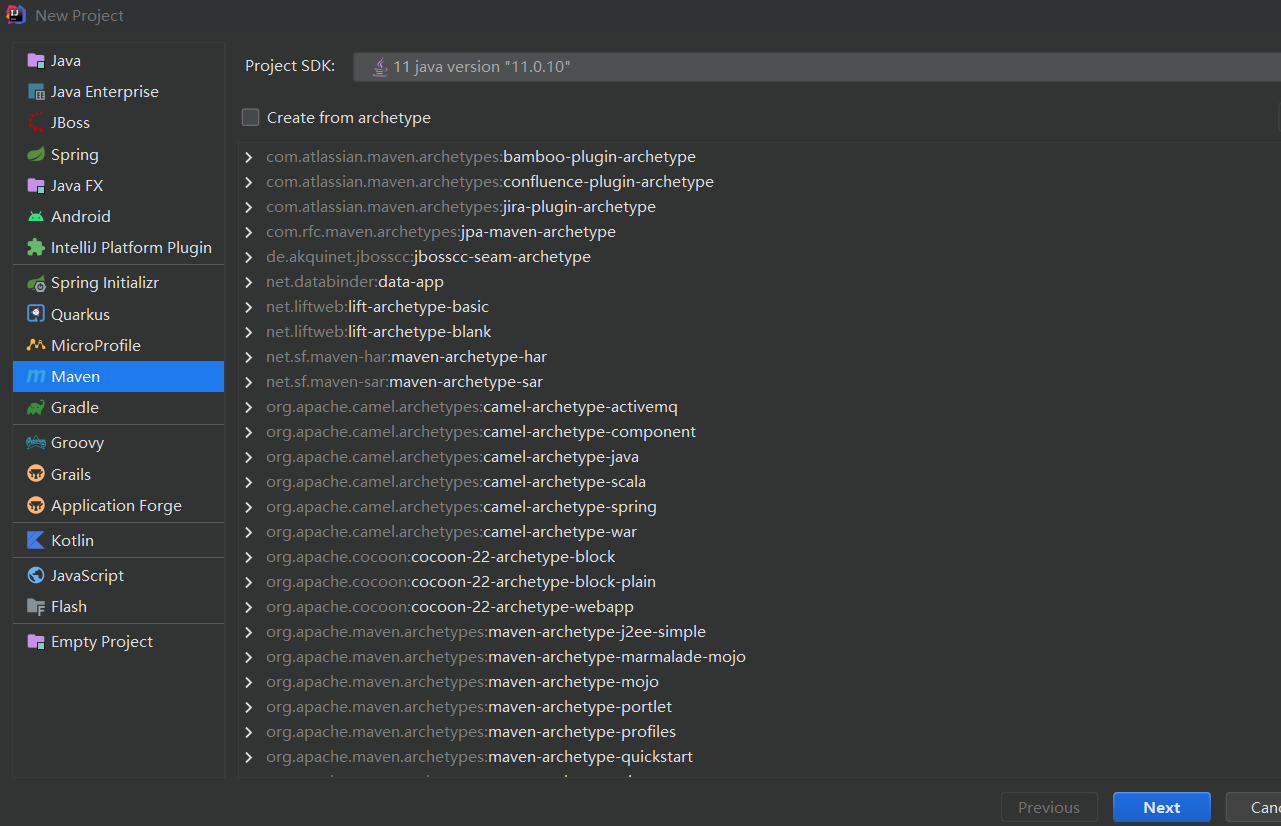Select maven-archetype-j2ee-simple row
Screen dimensions: 1281x826
coord(759,632)
